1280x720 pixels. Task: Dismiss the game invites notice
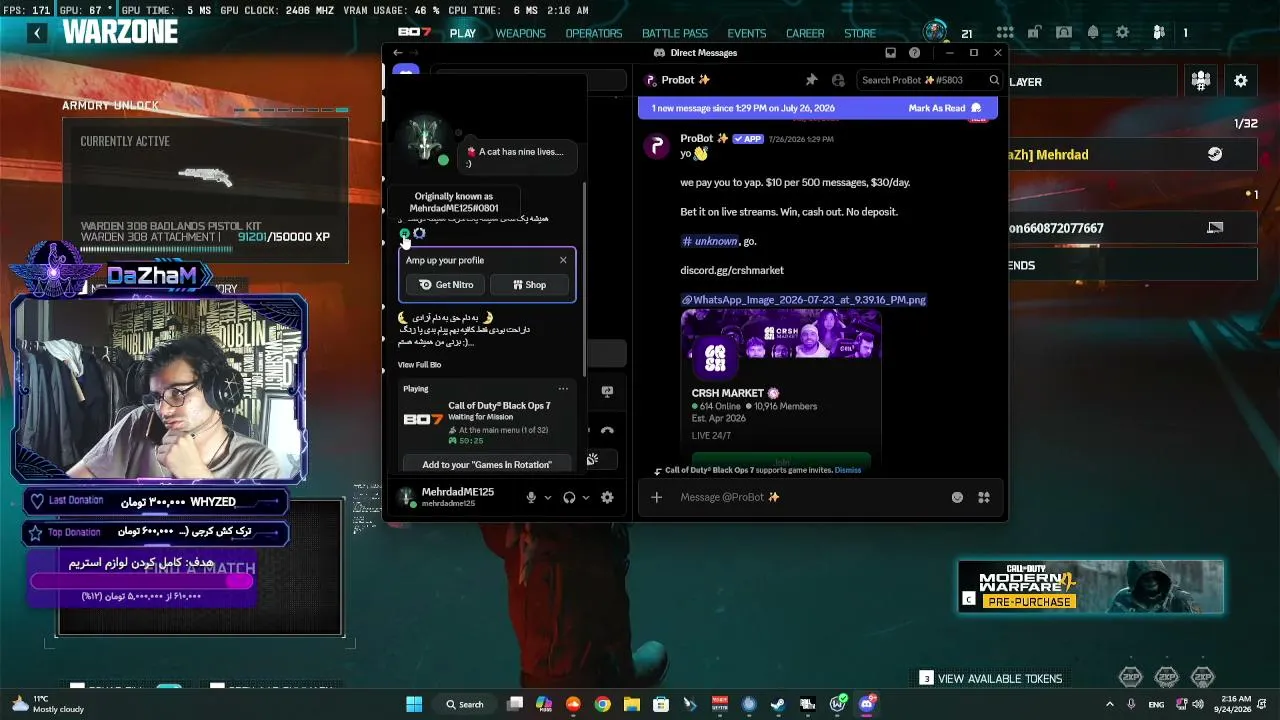(847, 470)
